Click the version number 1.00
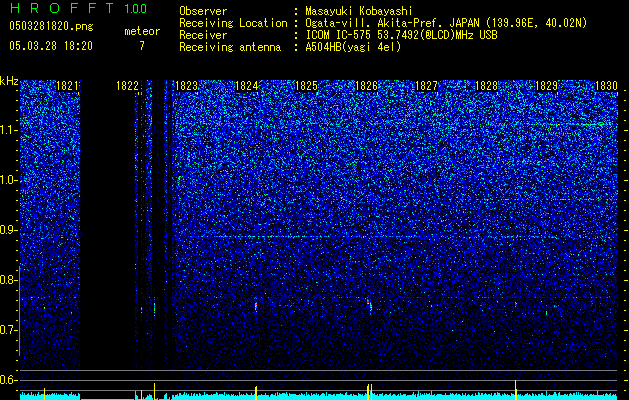The image size is (629, 400). pos(136,9)
